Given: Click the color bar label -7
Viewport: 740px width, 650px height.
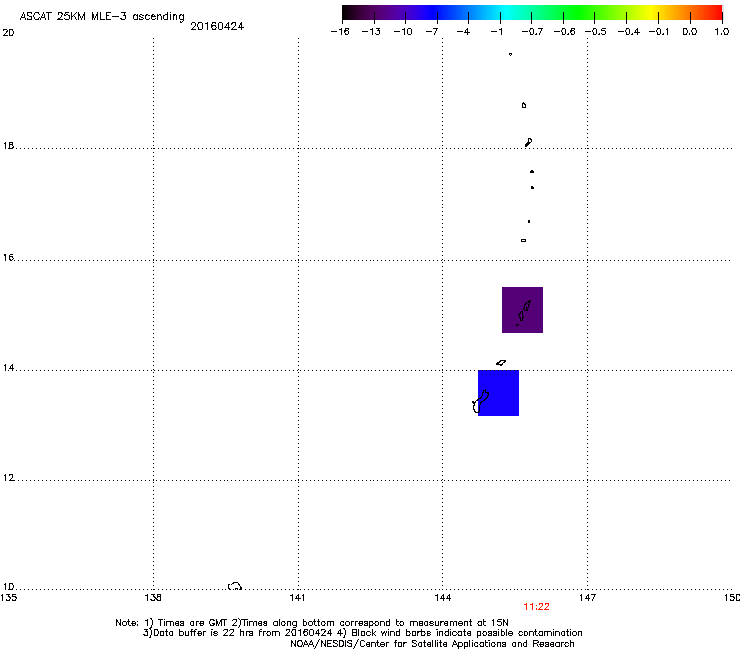Looking at the screenshot, I should [432, 32].
